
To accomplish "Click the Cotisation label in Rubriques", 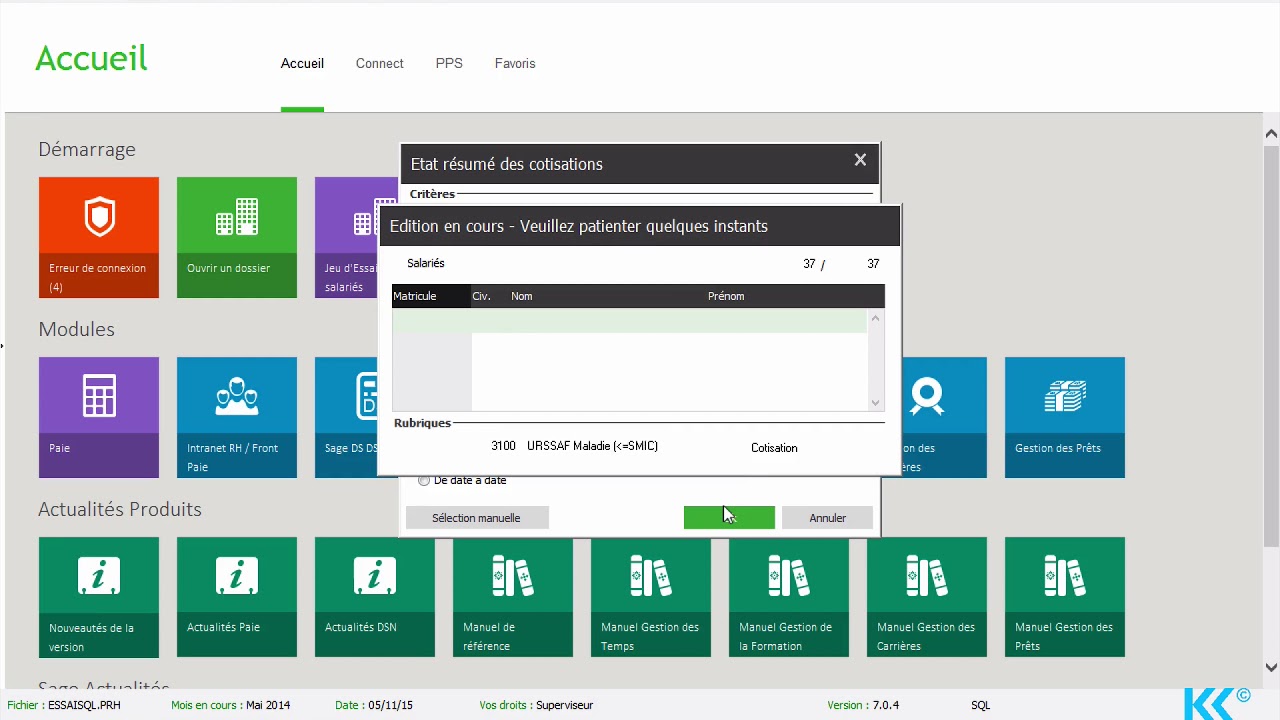I will (774, 448).
